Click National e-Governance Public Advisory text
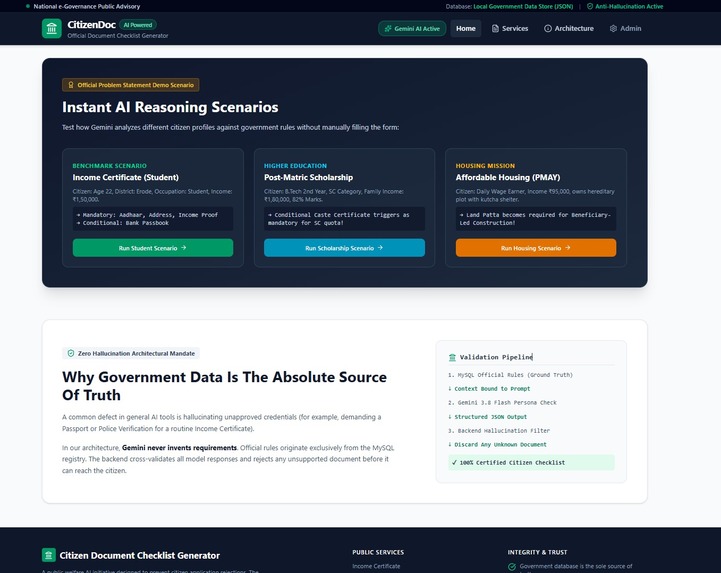 pyautogui.click(x=86, y=6)
